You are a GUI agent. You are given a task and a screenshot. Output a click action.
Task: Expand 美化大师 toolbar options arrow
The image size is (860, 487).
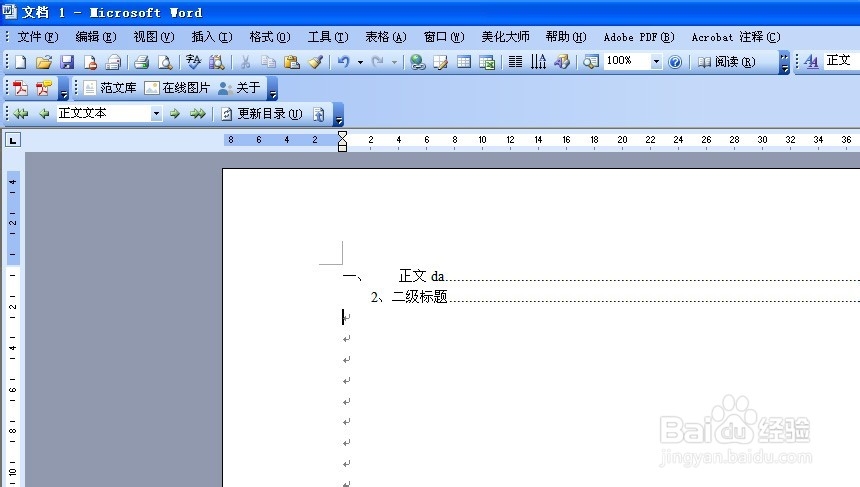pos(273,88)
